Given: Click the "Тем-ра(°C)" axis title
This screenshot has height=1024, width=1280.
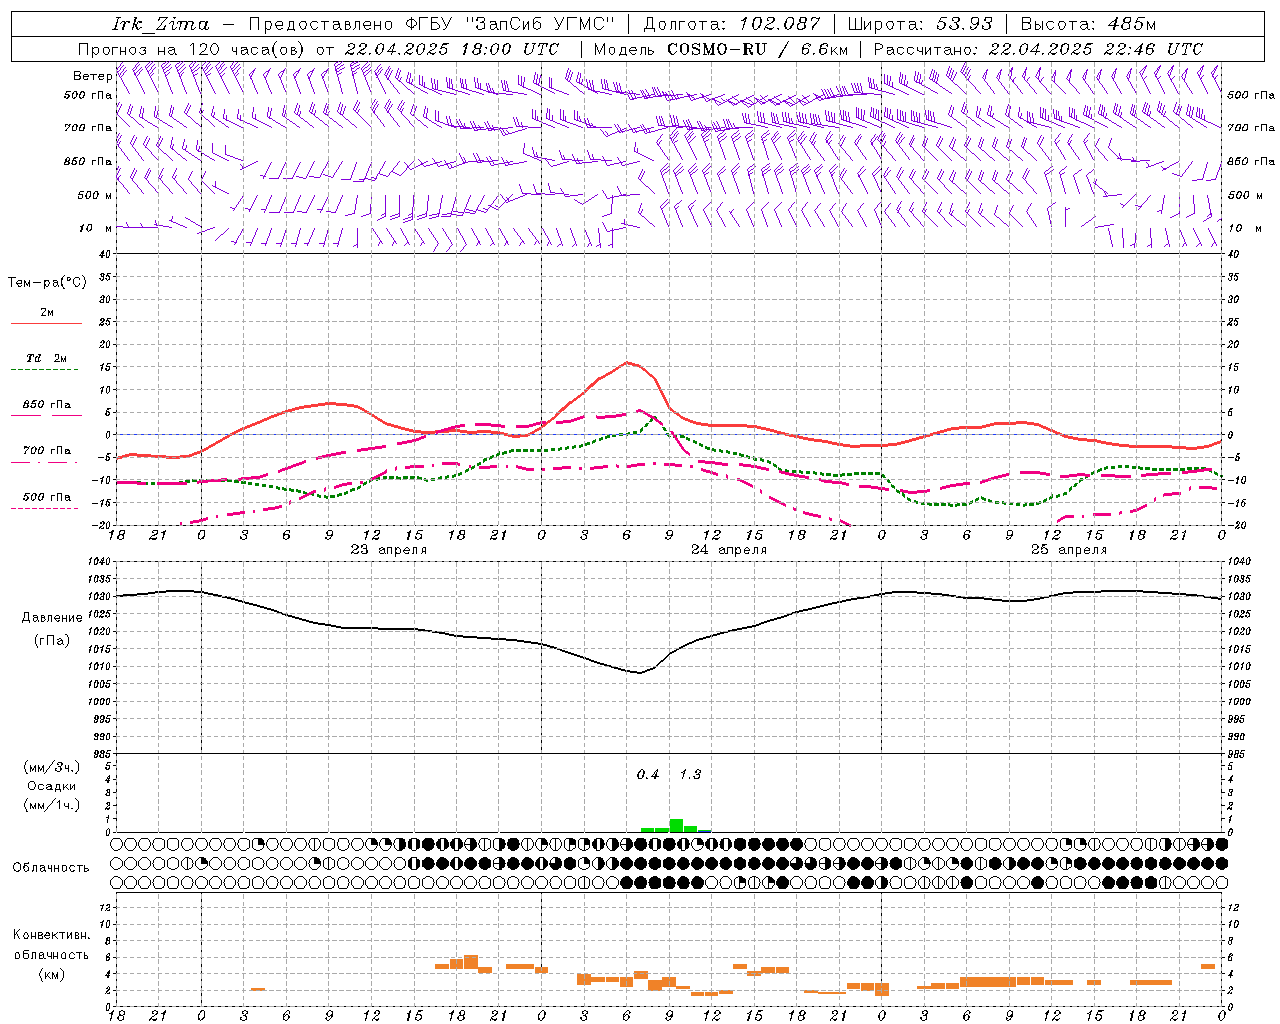Looking at the screenshot, I should point(47,283).
